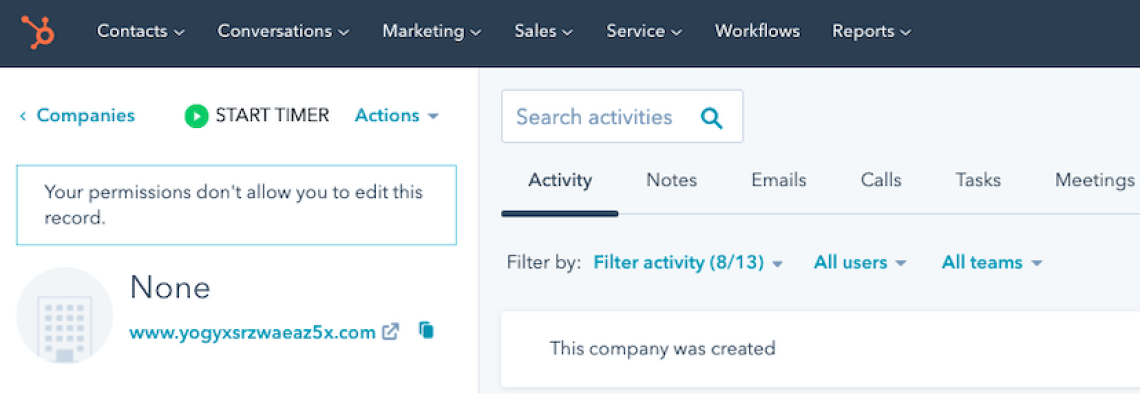Expand the All teams filter
This screenshot has height=394, width=1140.
(992, 263)
